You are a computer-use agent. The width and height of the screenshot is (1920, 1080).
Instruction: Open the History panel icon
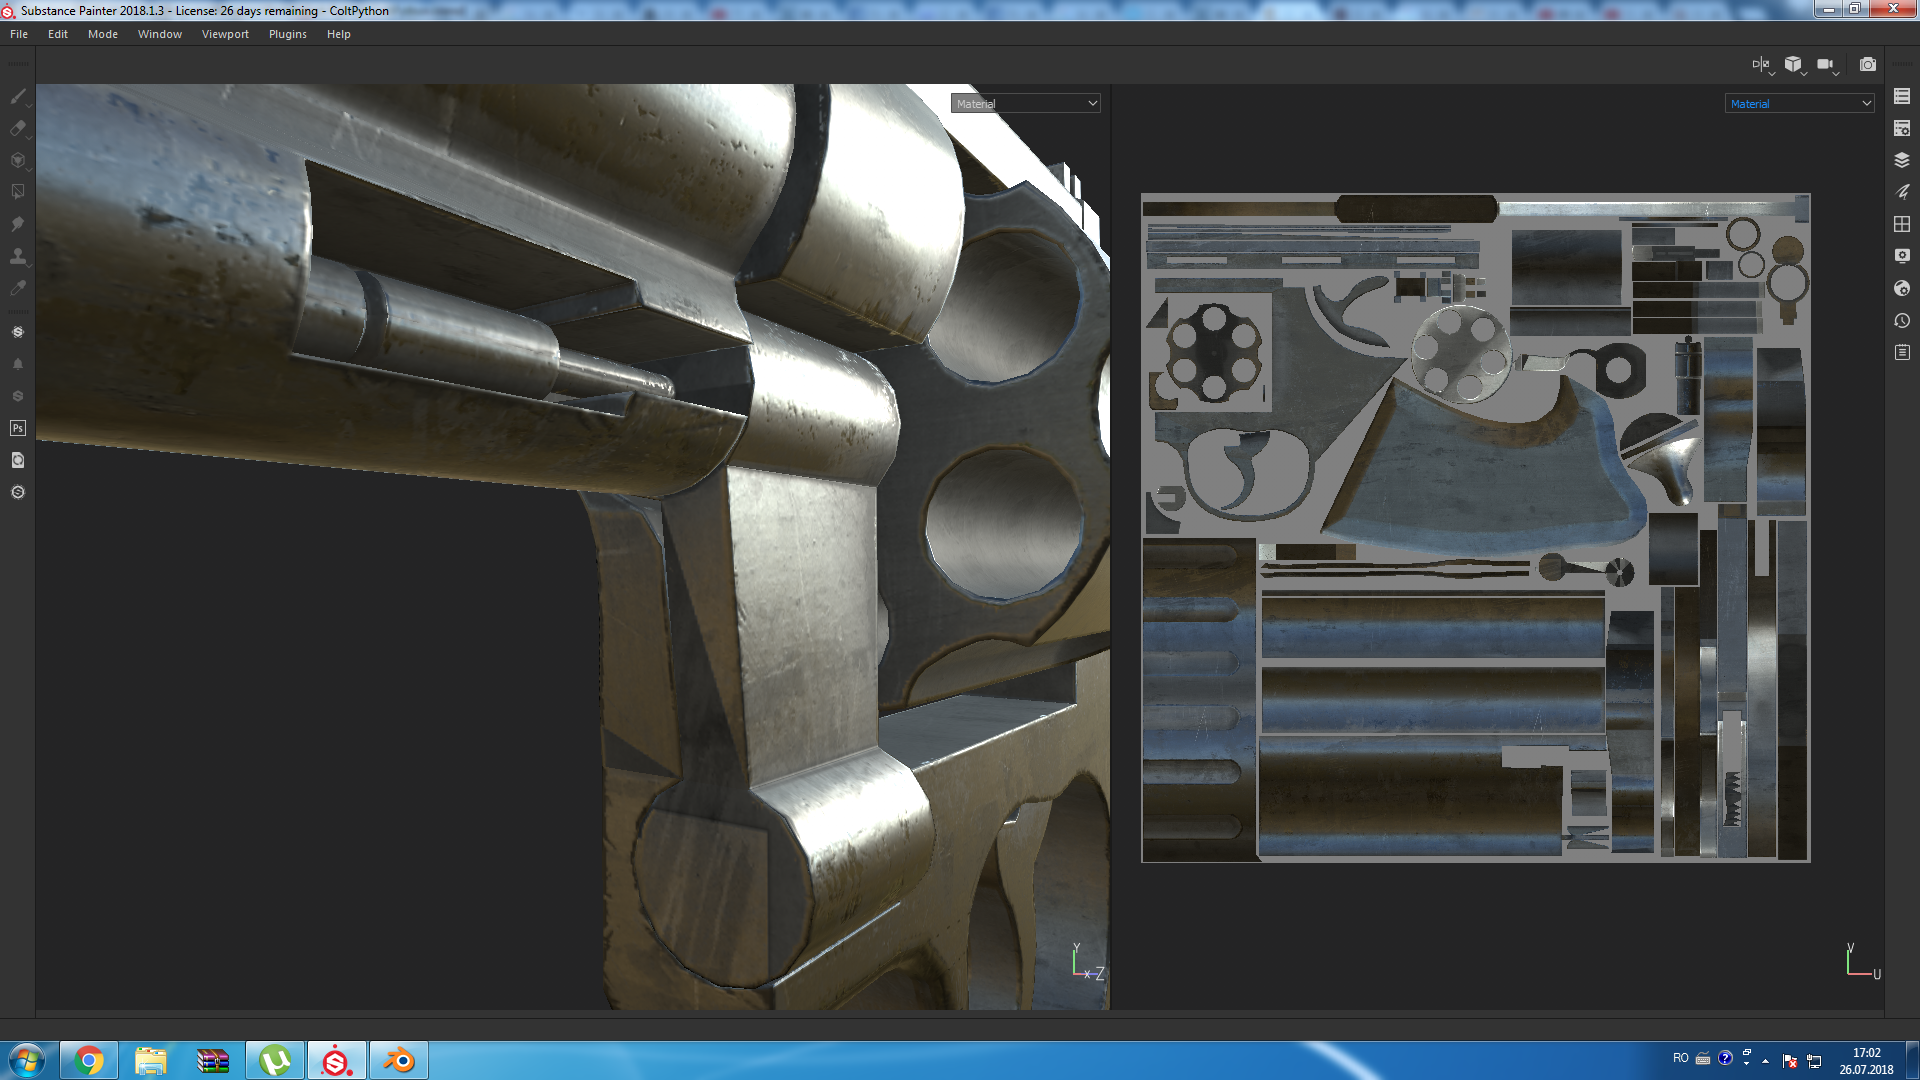(x=1902, y=320)
